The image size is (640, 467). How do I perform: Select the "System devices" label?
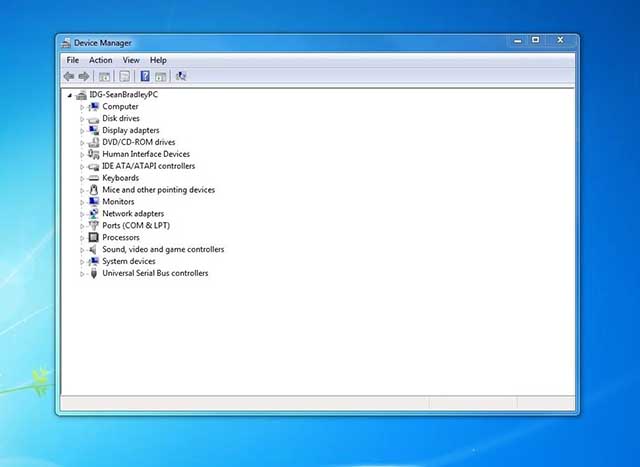click(x=129, y=261)
